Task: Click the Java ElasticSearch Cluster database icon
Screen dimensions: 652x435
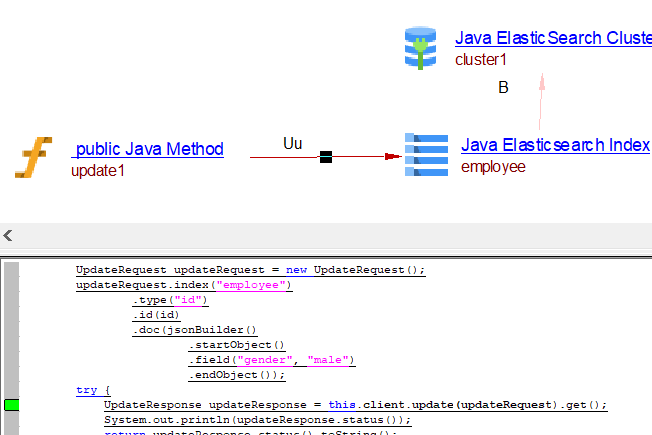Action: [x=421, y=48]
